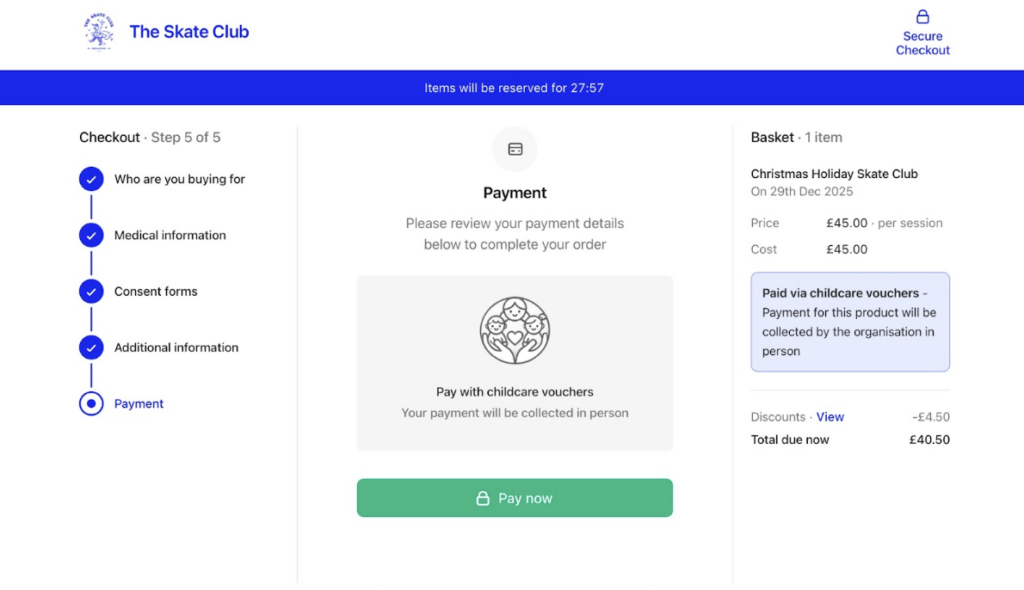Jump to the Additional information step
The width and height of the screenshot is (1024, 590).
(176, 348)
